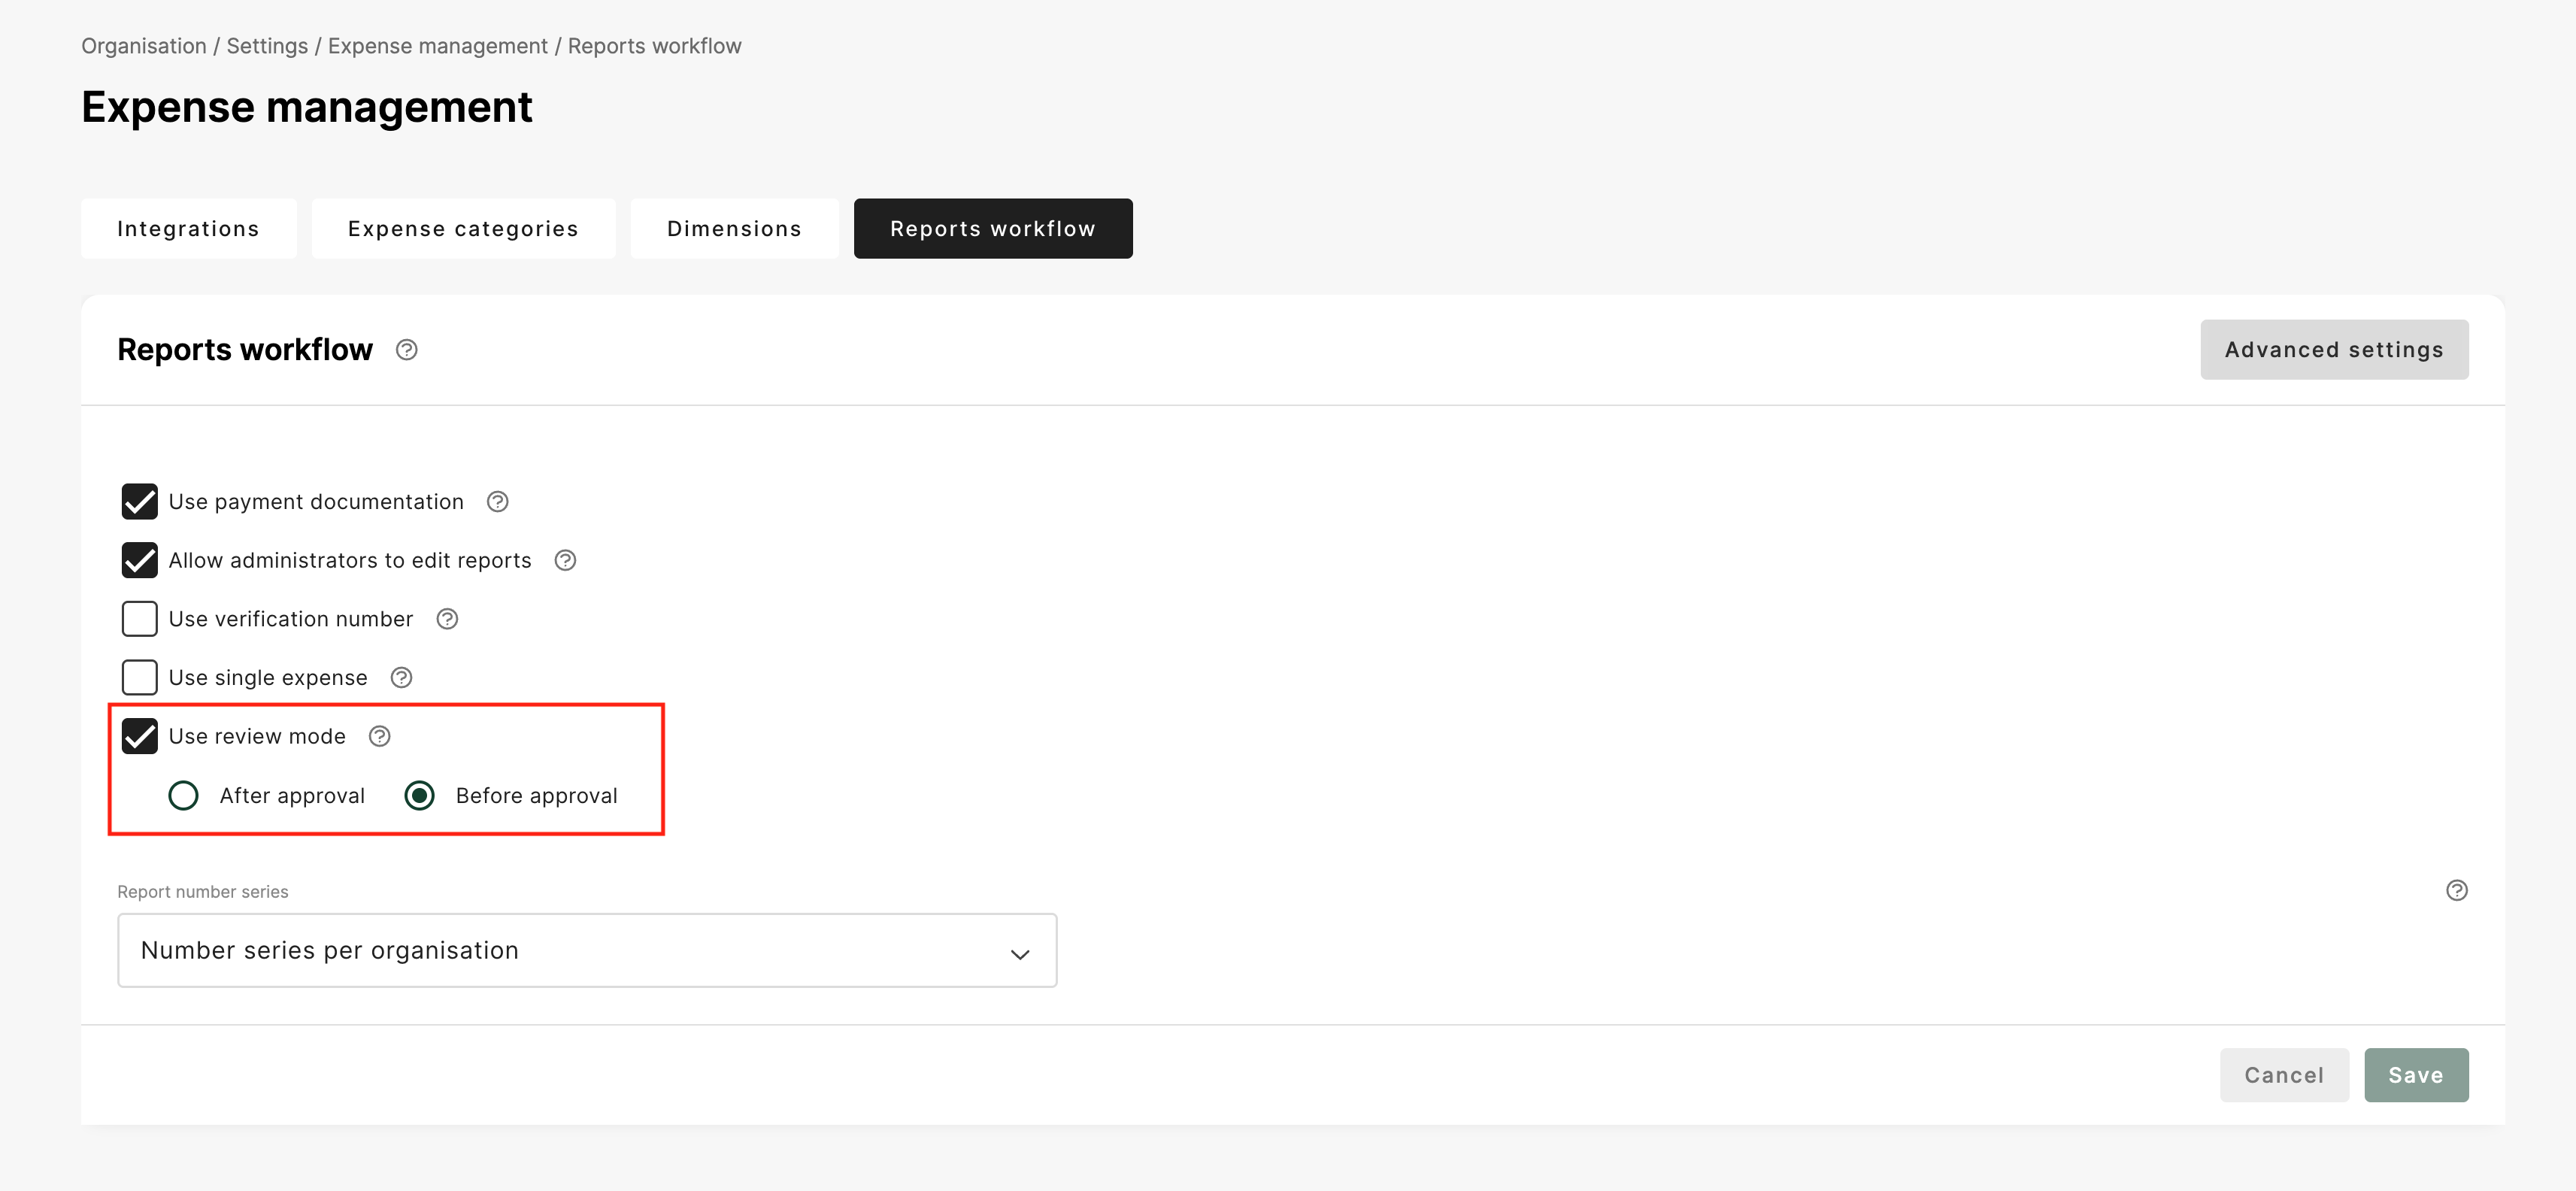
Task: Open the Expense categories tab
Action: 463,229
